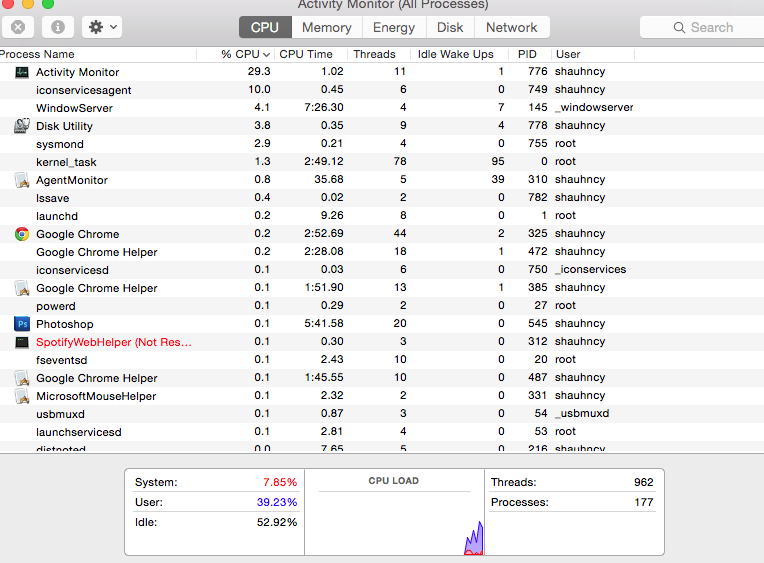Viewport: 764px width, 563px height.
Task: Click the User 39.23% statistic
Action: coord(215,502)
